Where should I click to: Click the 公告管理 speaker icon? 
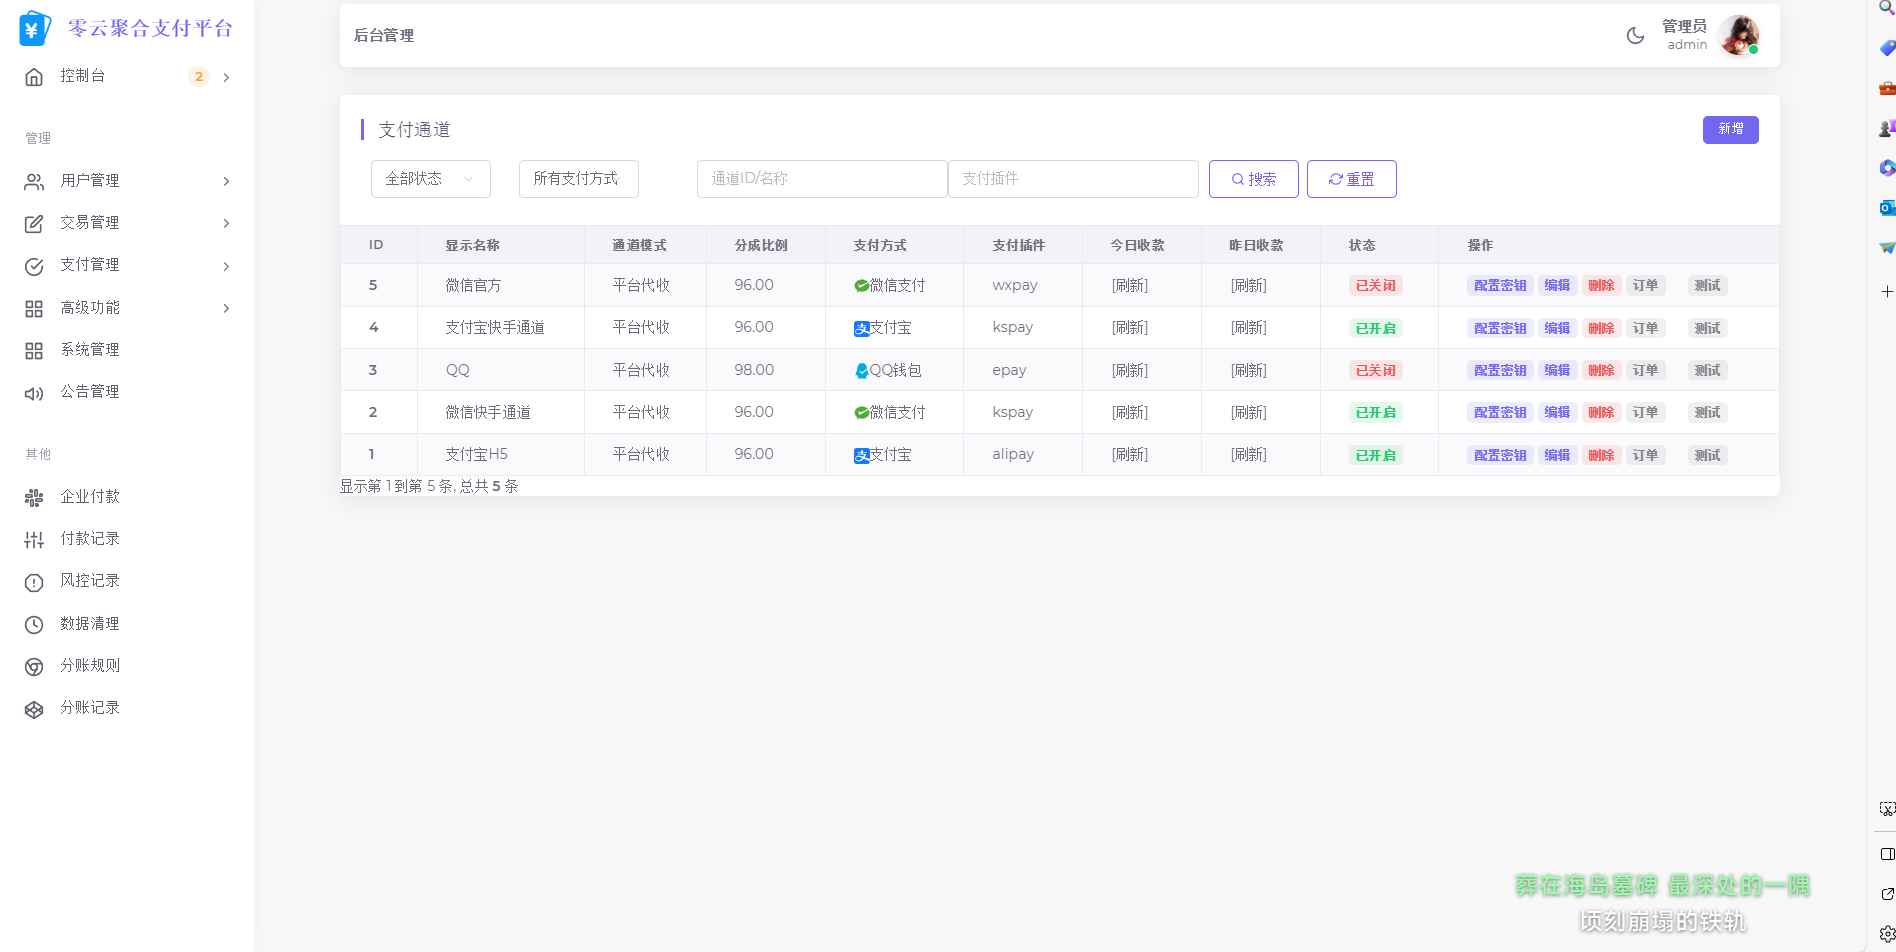coord(33,391)
